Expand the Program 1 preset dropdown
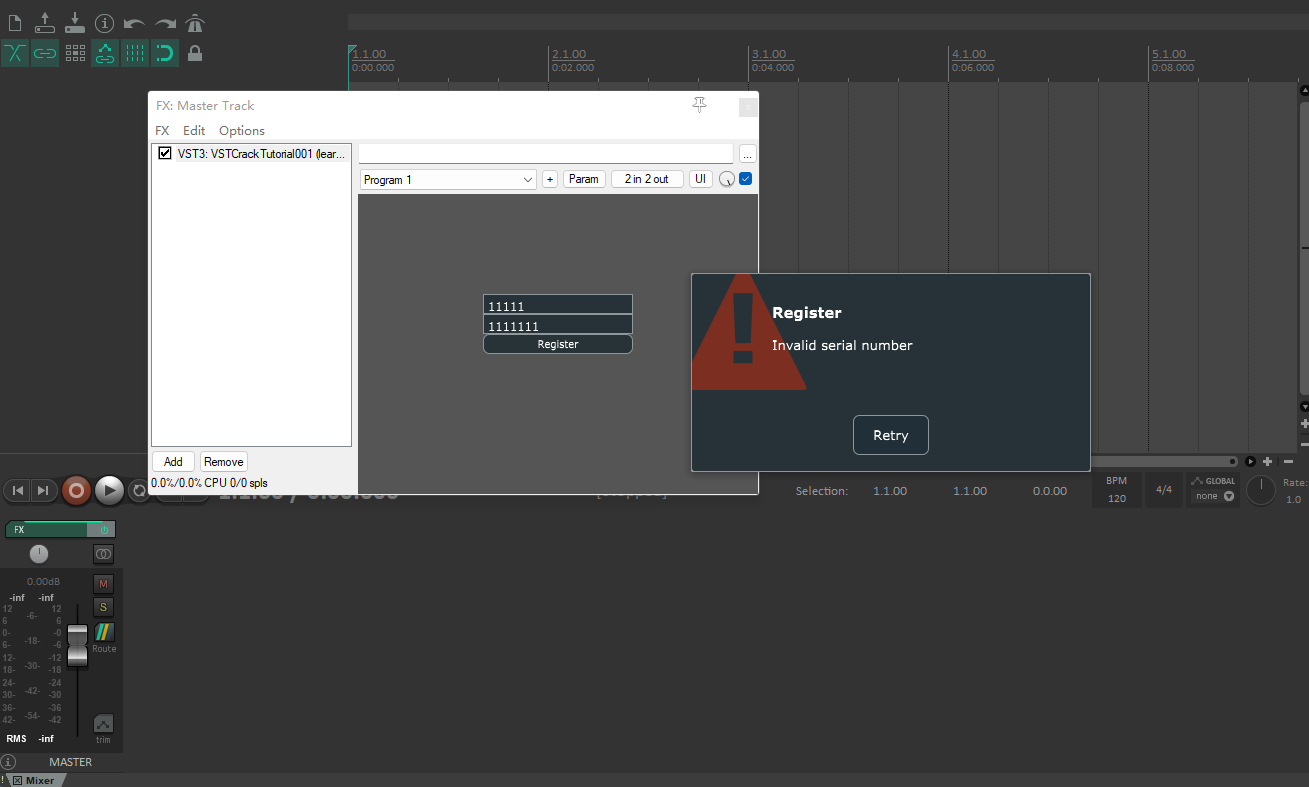1309x787 pixels. (x=448, y=179)
